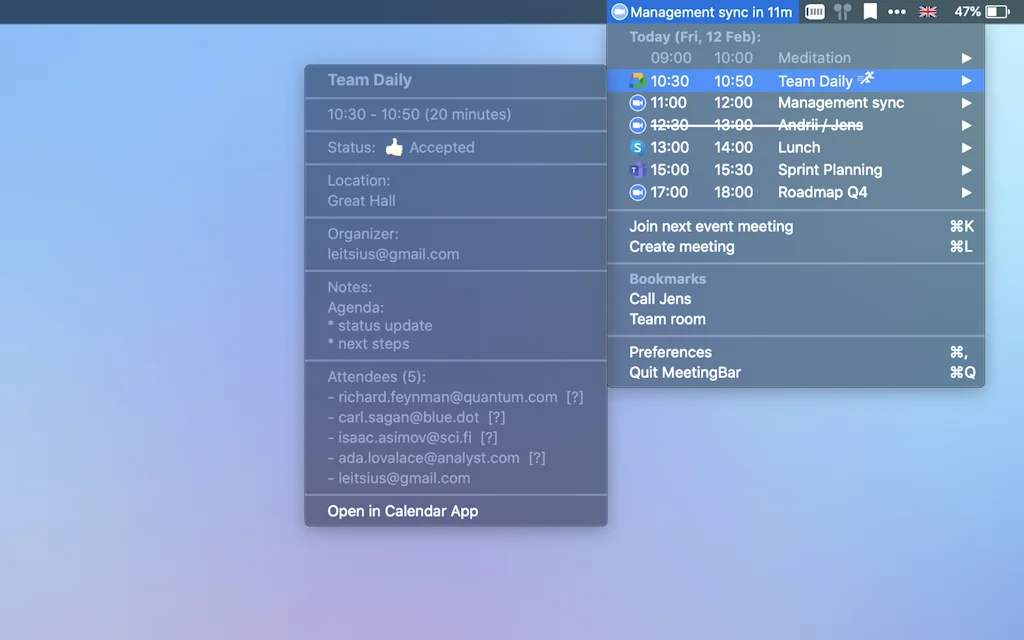The height and width of the screenshot is (640, 1024).
Task: Open the ellipsis menu in the menu bar
Action: (897, 12)
